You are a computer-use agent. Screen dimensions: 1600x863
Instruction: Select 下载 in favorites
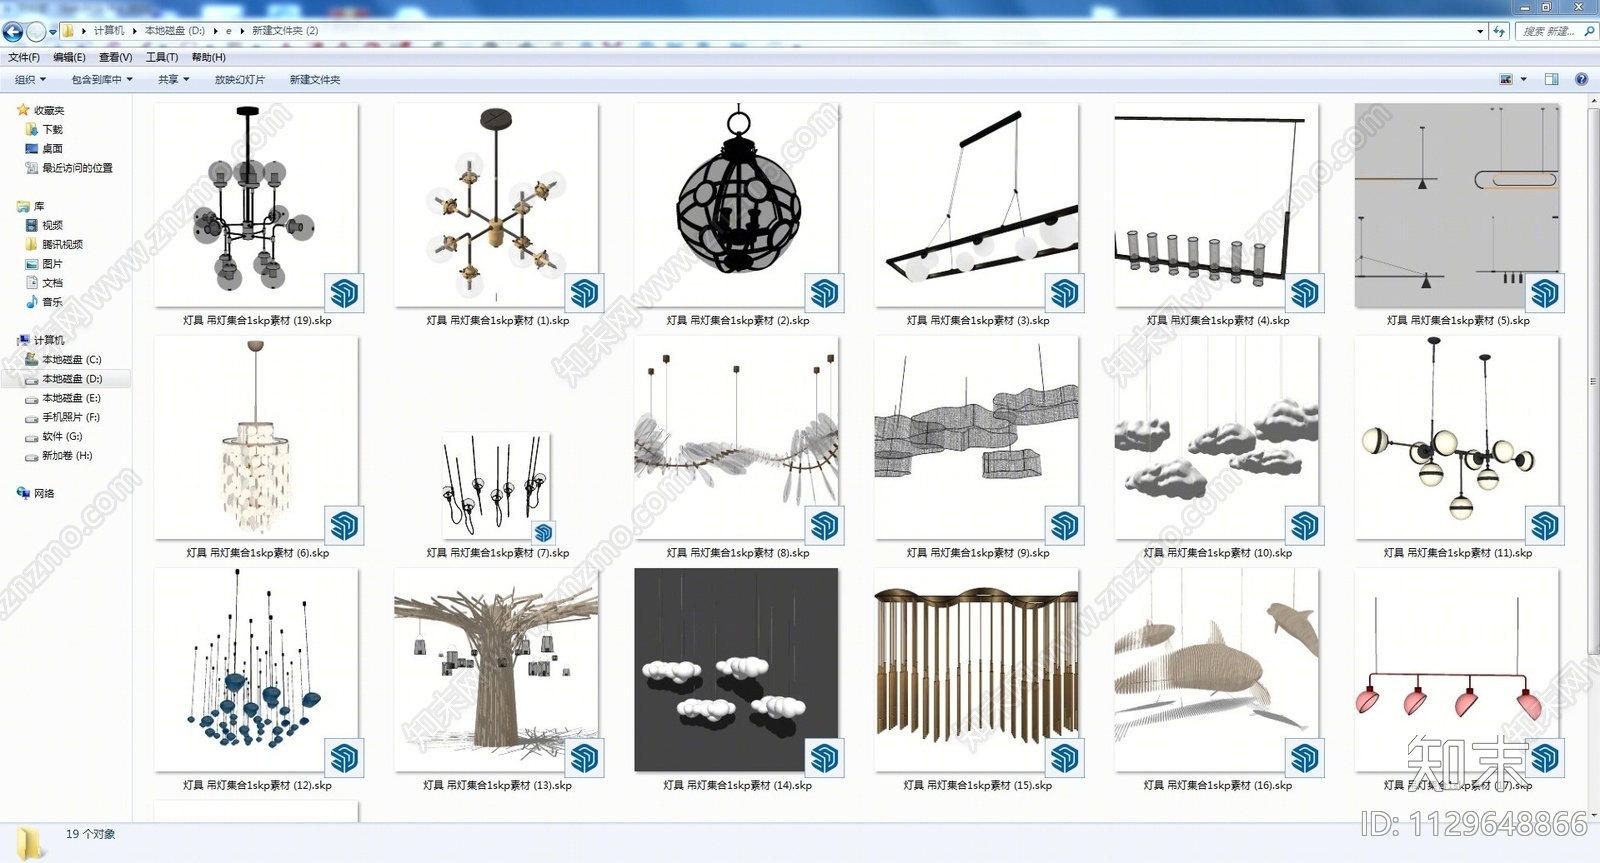point(44,129)
